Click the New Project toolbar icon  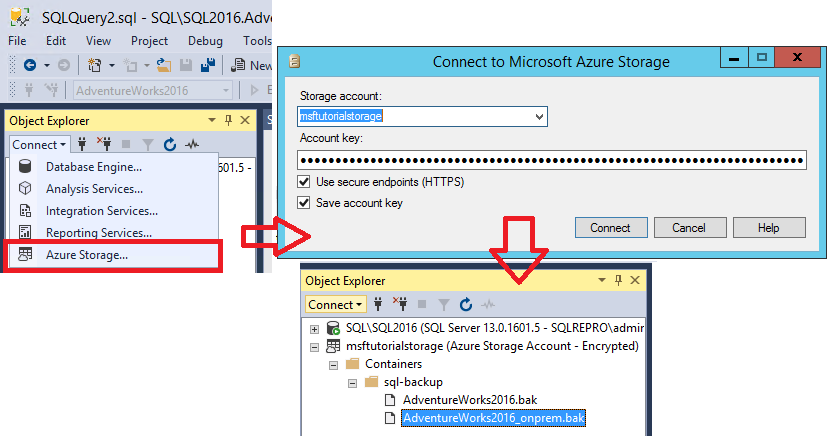[94, 65]
